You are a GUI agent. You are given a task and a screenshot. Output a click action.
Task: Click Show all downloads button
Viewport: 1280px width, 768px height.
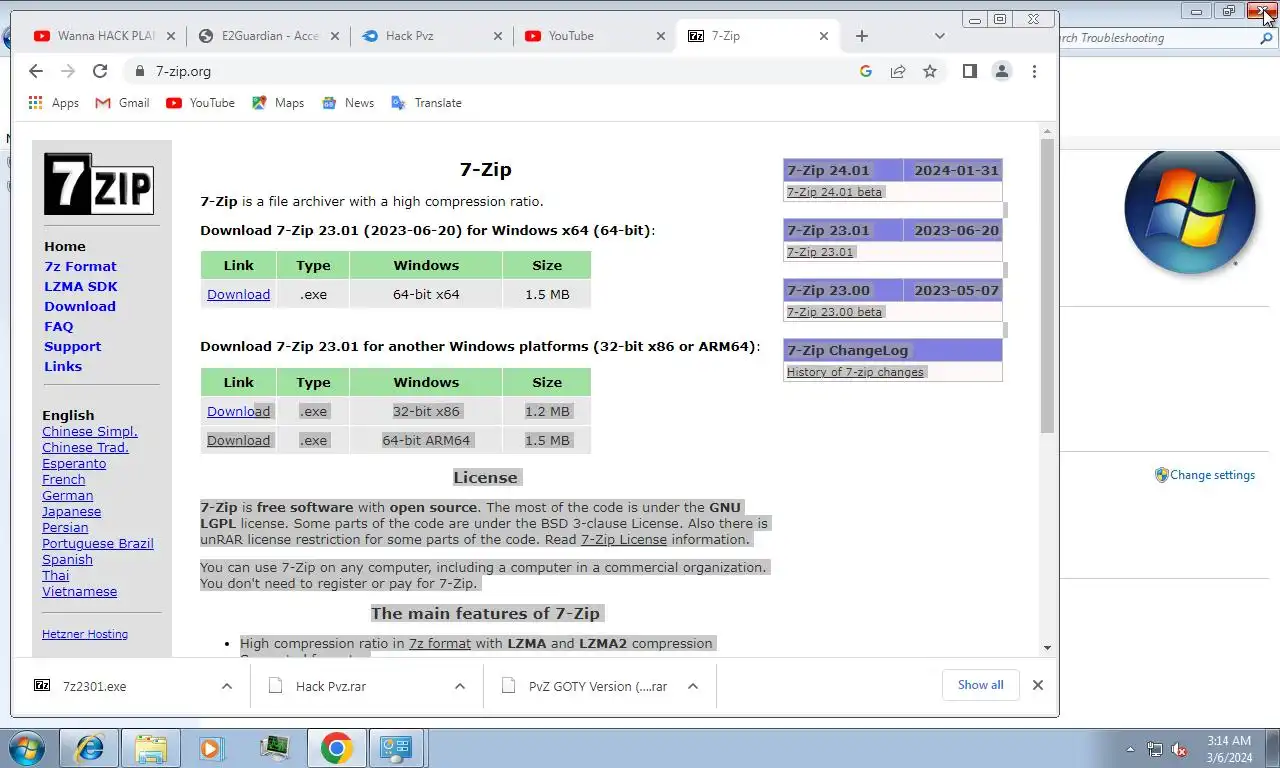pyautogui.click(x=980, y=685)
